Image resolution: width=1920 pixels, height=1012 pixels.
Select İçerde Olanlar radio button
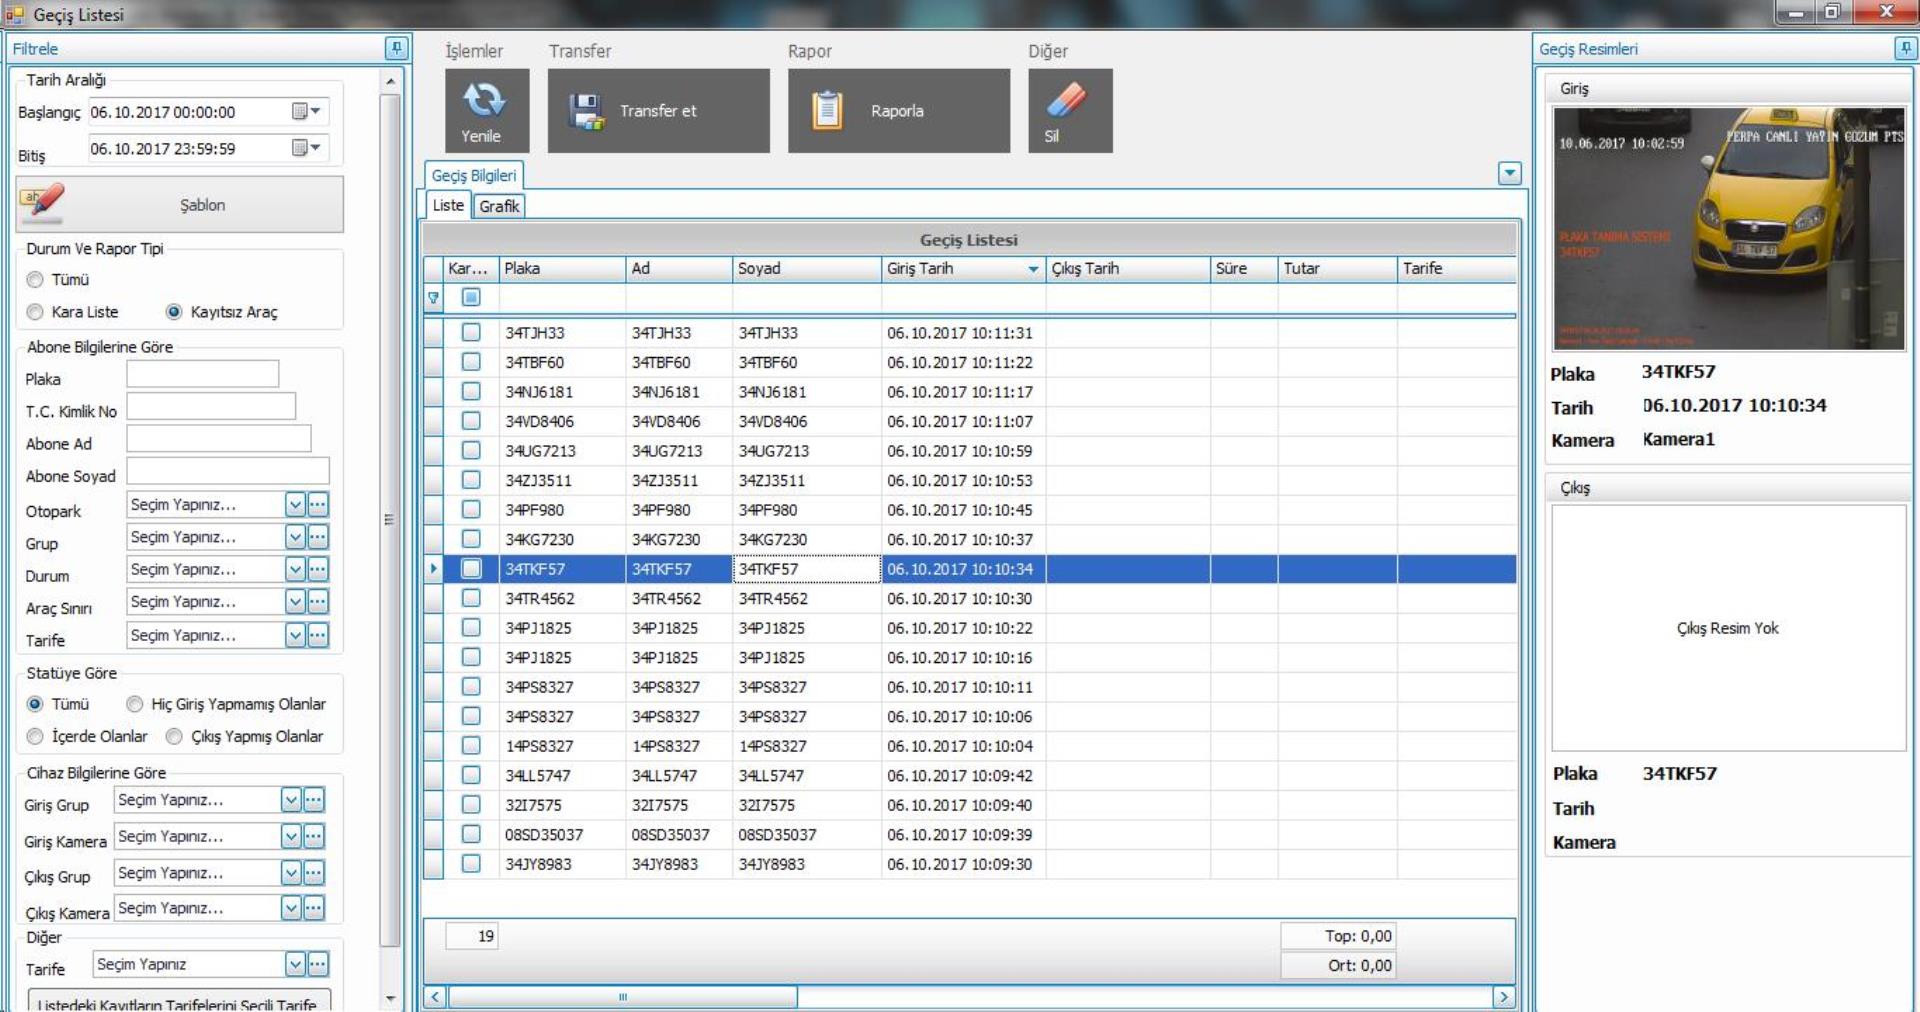coord(36,736)
